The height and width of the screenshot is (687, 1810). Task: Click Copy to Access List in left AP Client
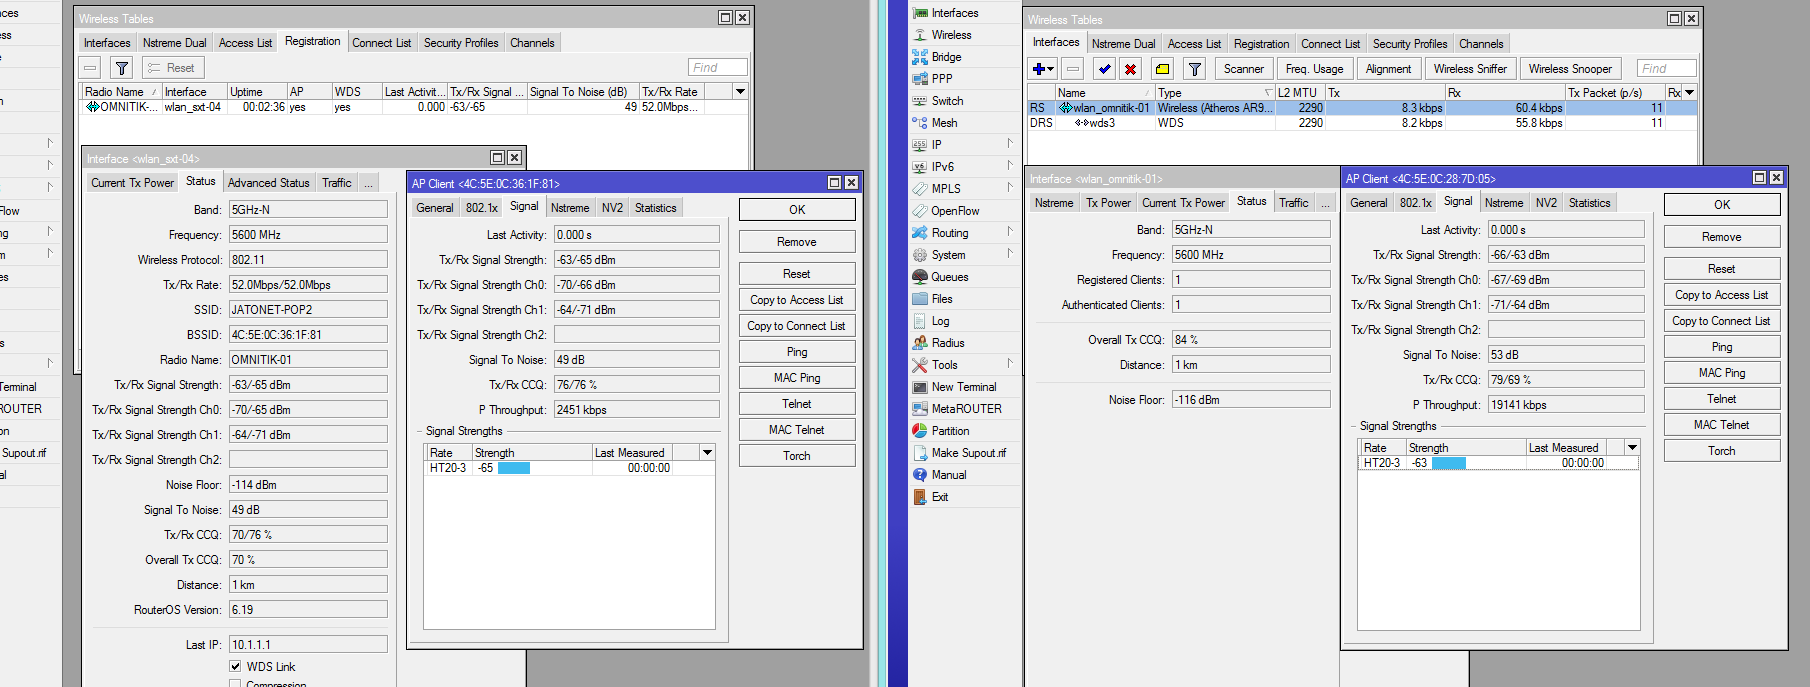(797, 300)
